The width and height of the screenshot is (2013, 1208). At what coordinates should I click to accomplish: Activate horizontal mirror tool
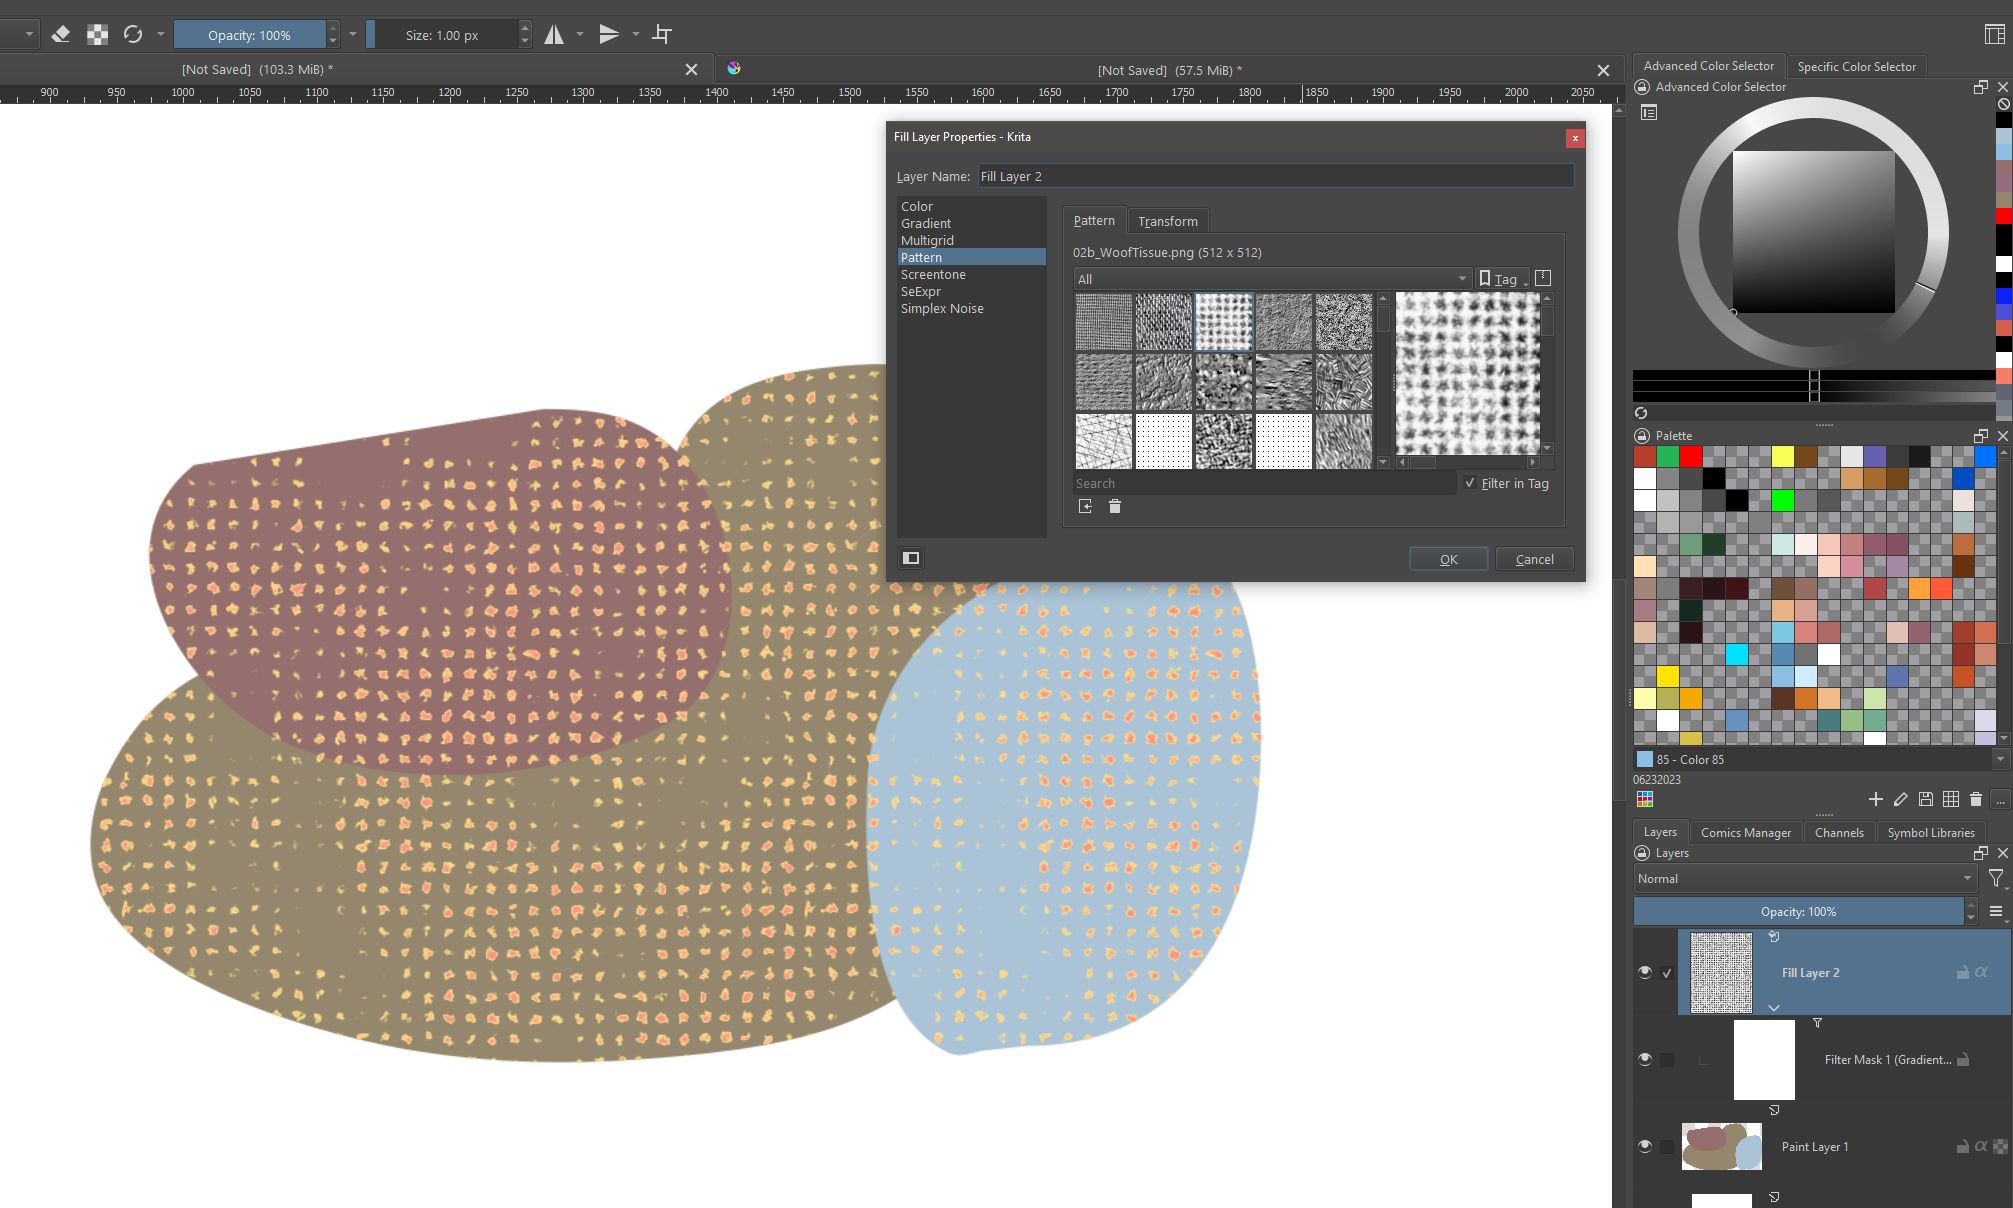pos(554,35)
